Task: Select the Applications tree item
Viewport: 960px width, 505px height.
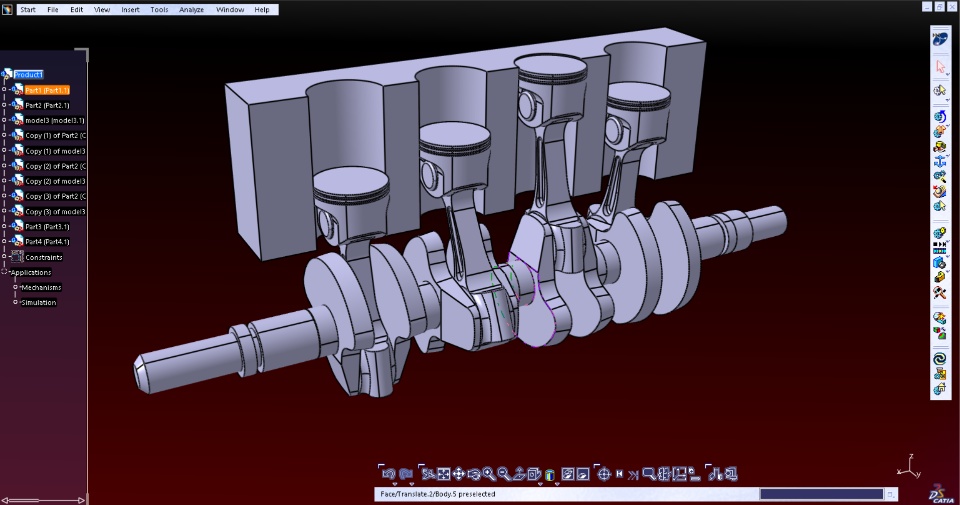Action: point(31,272)
